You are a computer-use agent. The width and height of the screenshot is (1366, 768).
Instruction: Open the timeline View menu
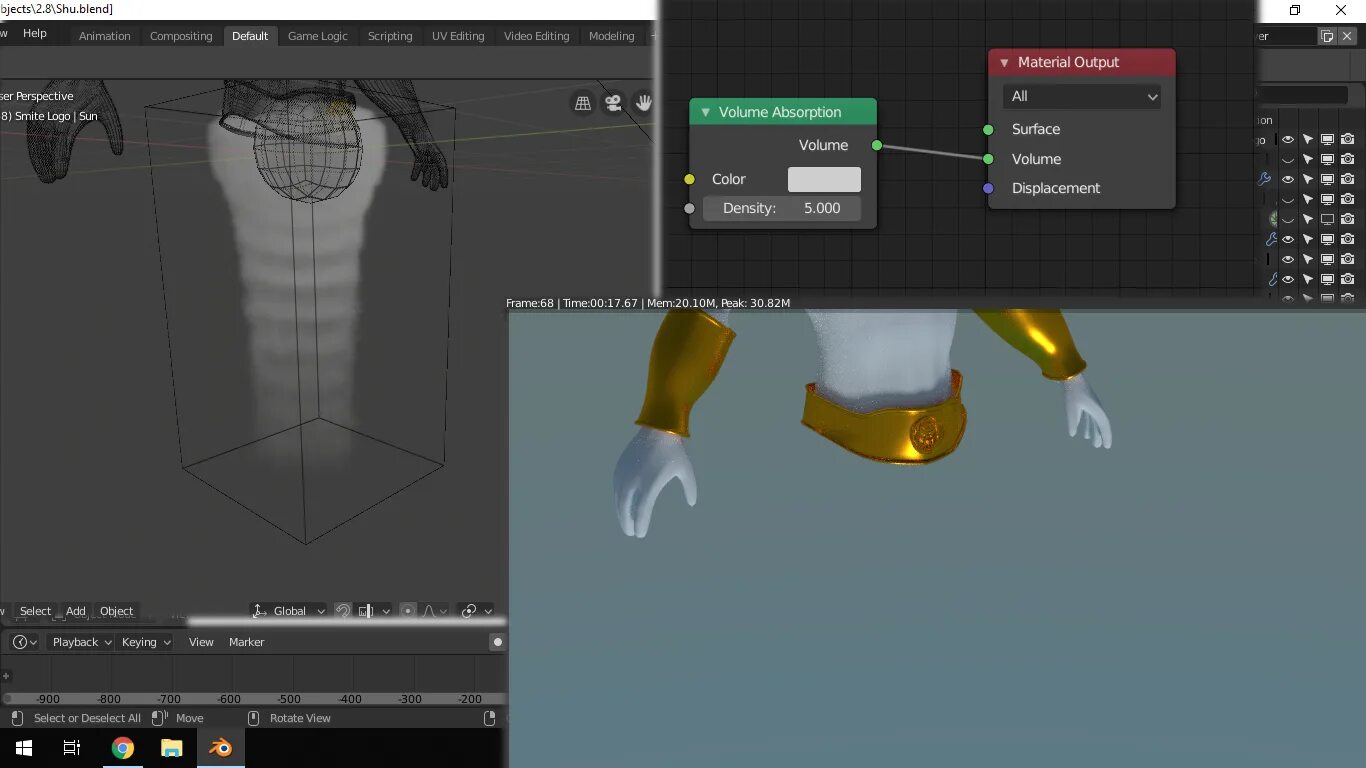tap(201, 642)
